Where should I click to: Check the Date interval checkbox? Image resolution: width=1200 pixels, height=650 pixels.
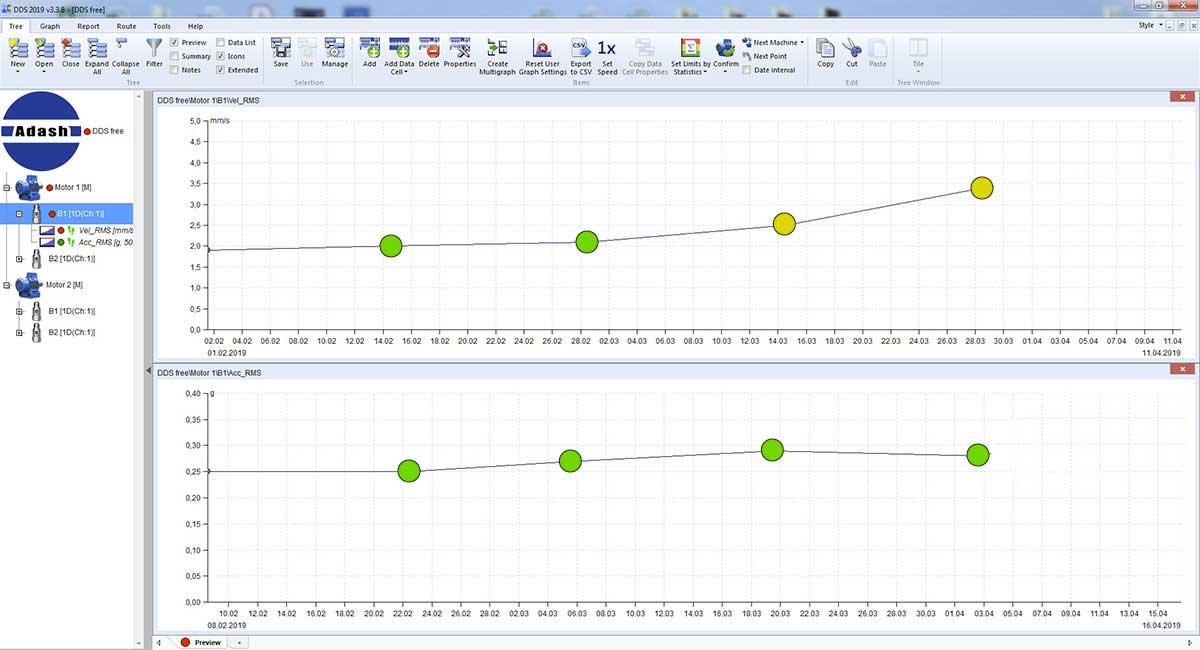tap(747, 70)
